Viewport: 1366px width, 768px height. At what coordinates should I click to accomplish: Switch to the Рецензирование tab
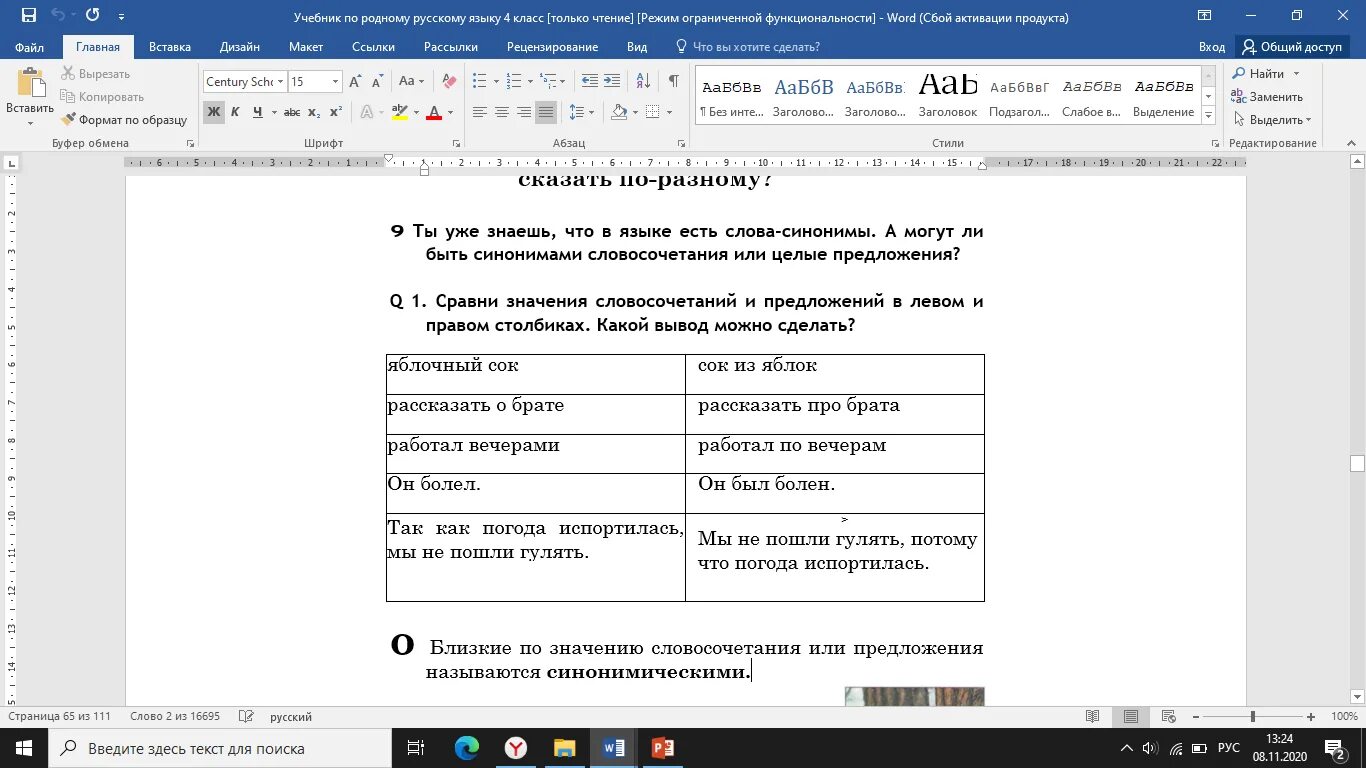click(552, 47)
